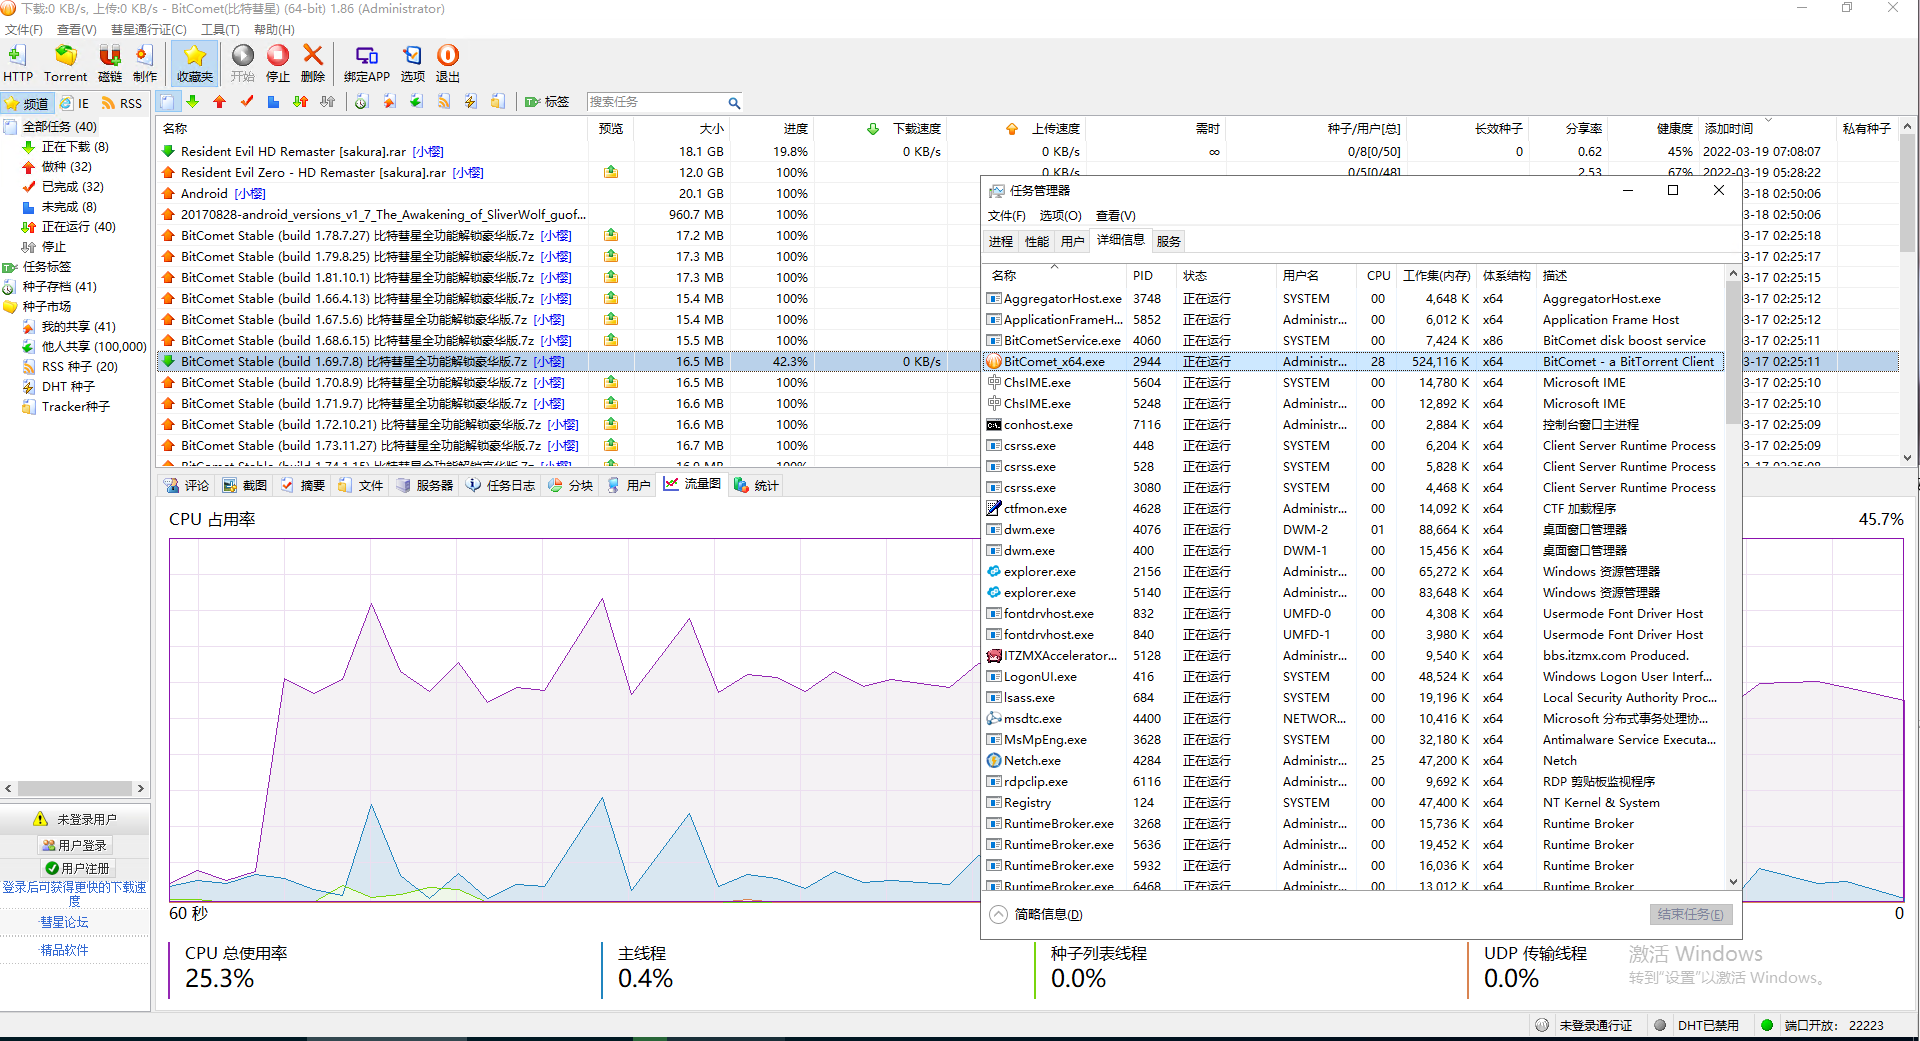1920x1041 pixels.
Task: Select the 种子市场 folder in the sidebar
Action: [x=47, y=307]
